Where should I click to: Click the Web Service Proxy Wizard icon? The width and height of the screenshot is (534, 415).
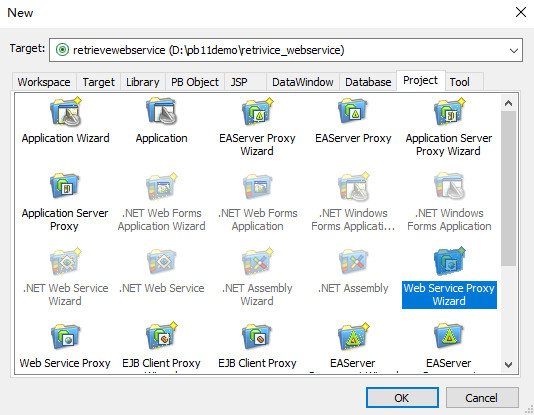(449, 261)
